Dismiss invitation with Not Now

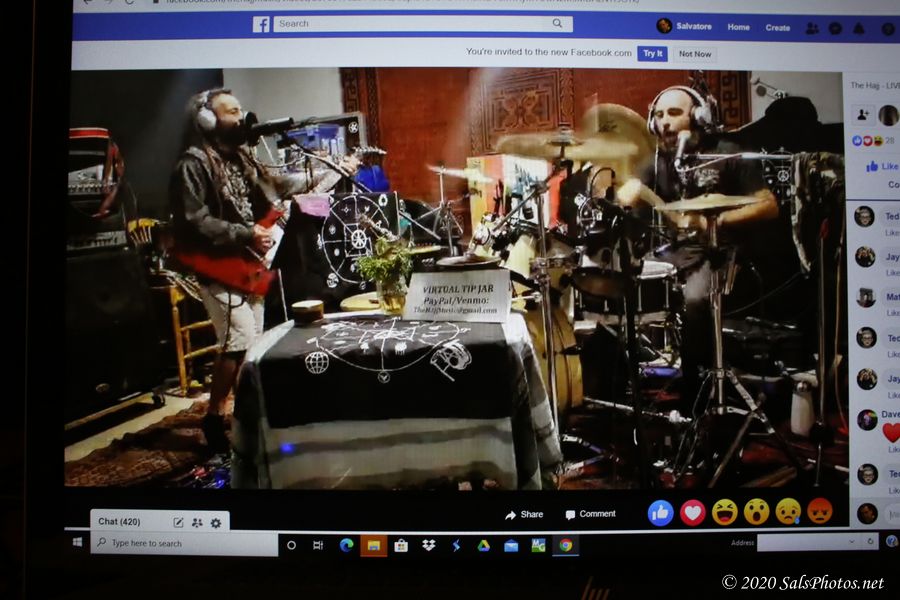[695, 54]
